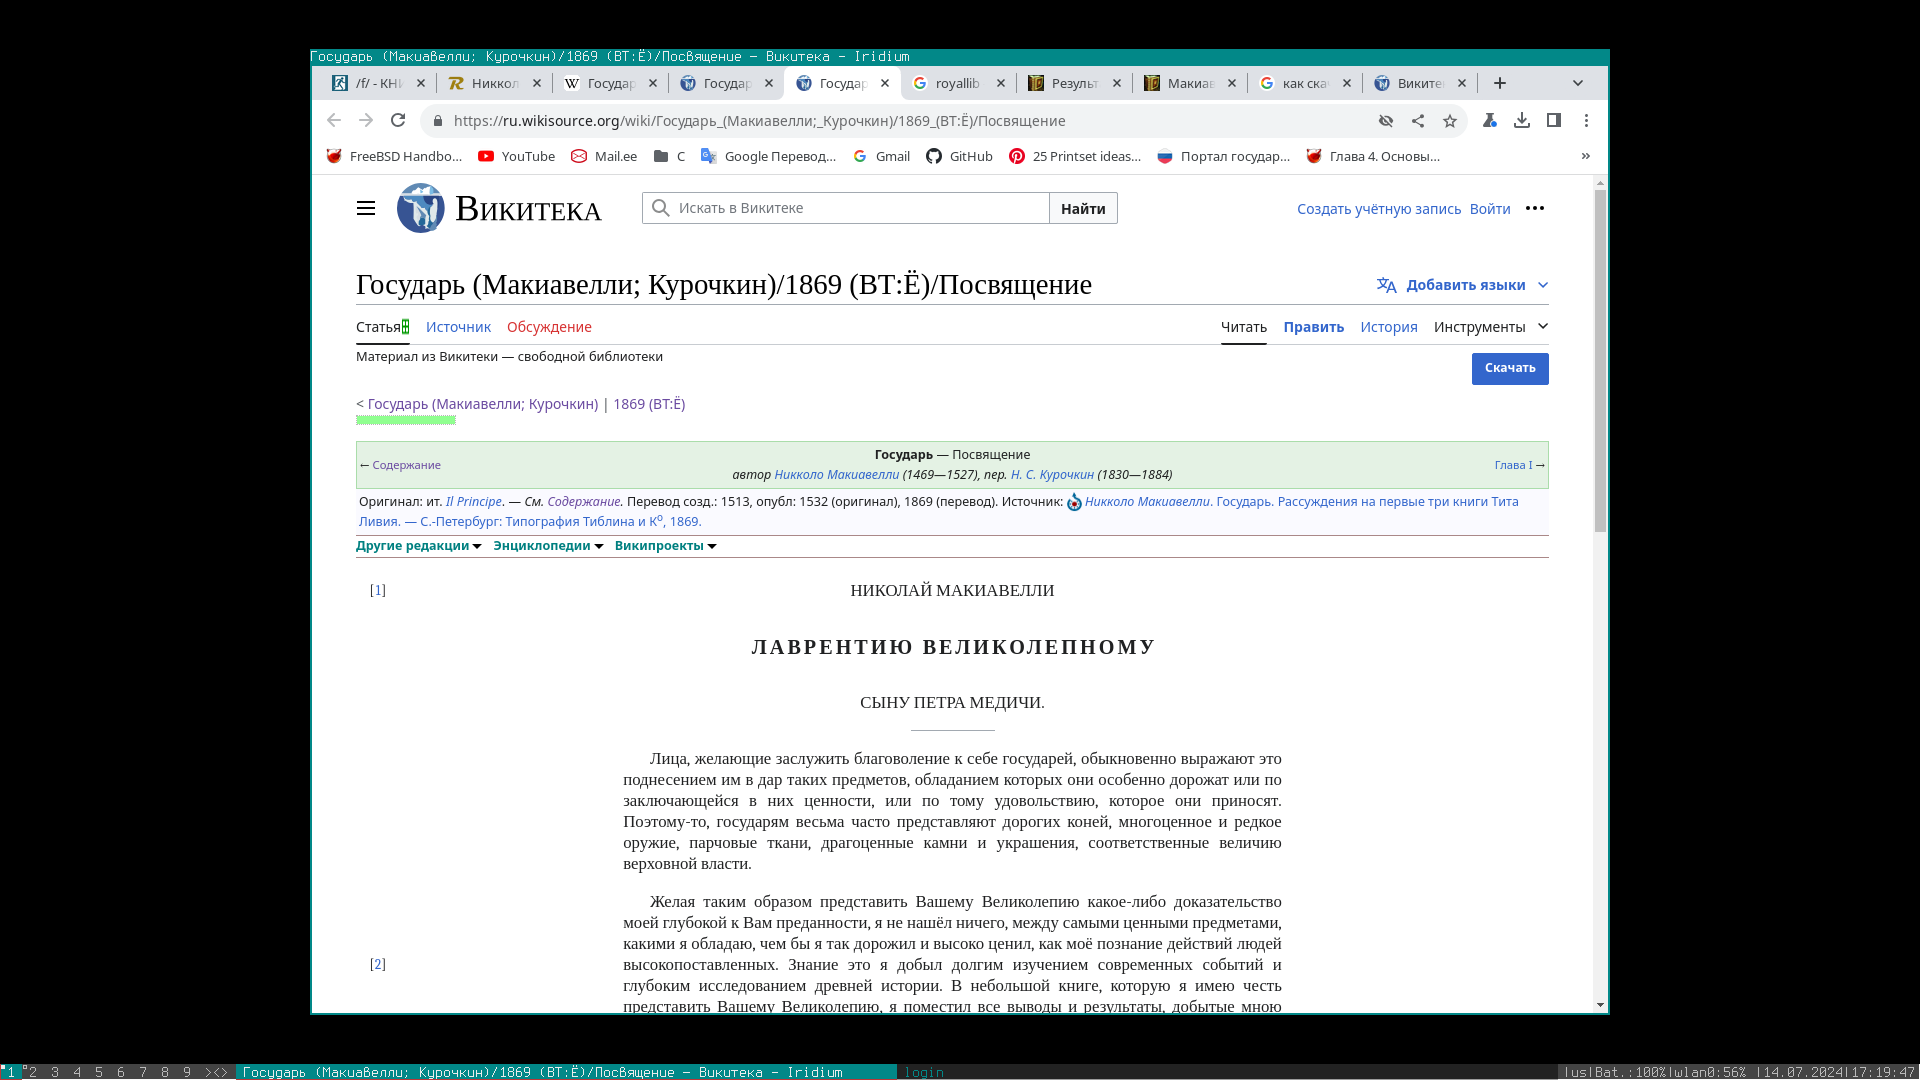Follow the Глава I next chapter link
The height and width of the screenshot is (1080, 1920).
[1513, 465]
